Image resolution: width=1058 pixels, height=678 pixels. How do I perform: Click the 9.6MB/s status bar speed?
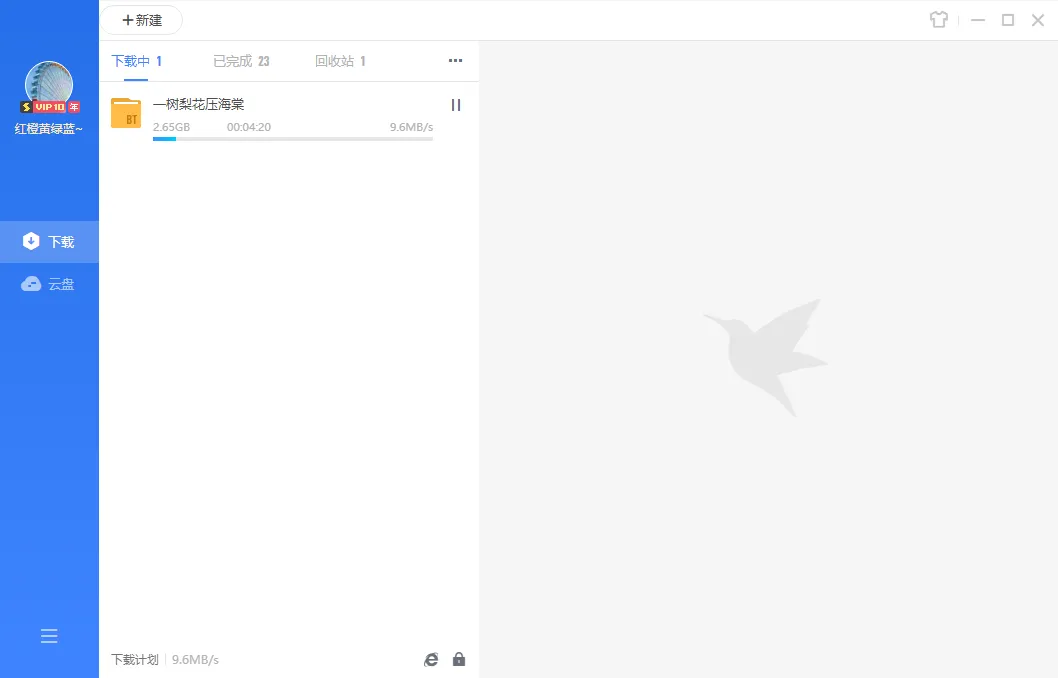[x=196, y=660]
